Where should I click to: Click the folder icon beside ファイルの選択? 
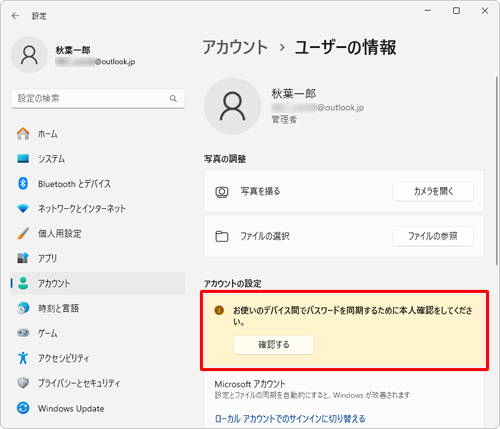[222, 236]
